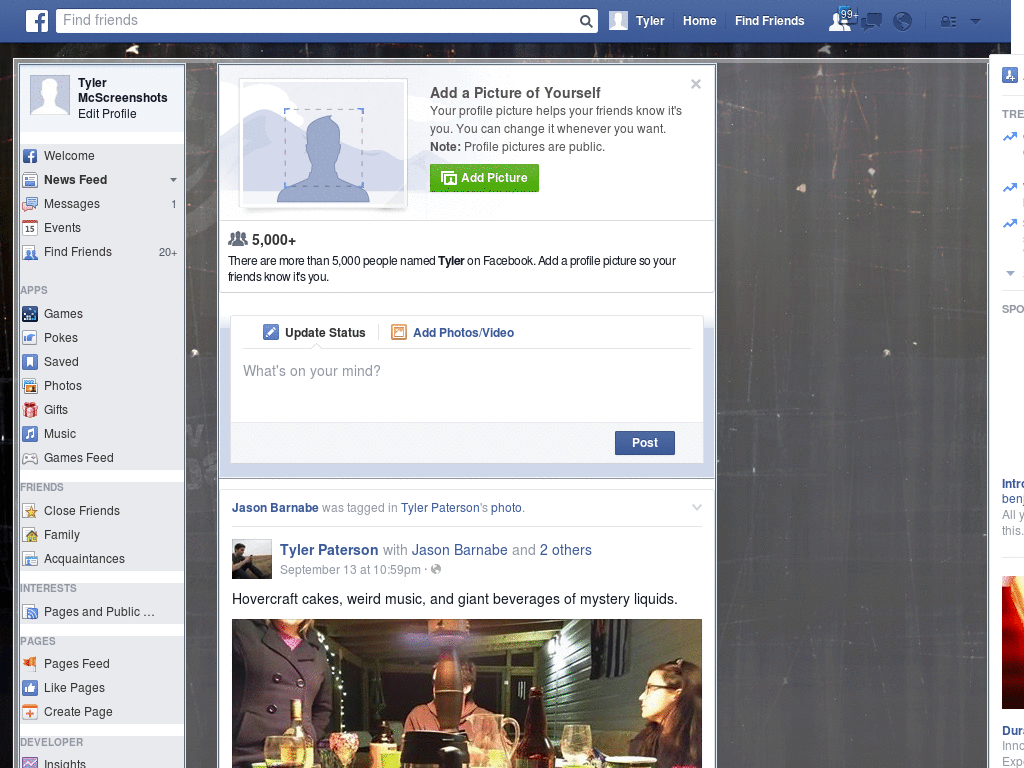Image resolution: width=1024 pixels, height=768 pixels.
Task: Open the account menu dropdown arrow
Action: (976, 22)
